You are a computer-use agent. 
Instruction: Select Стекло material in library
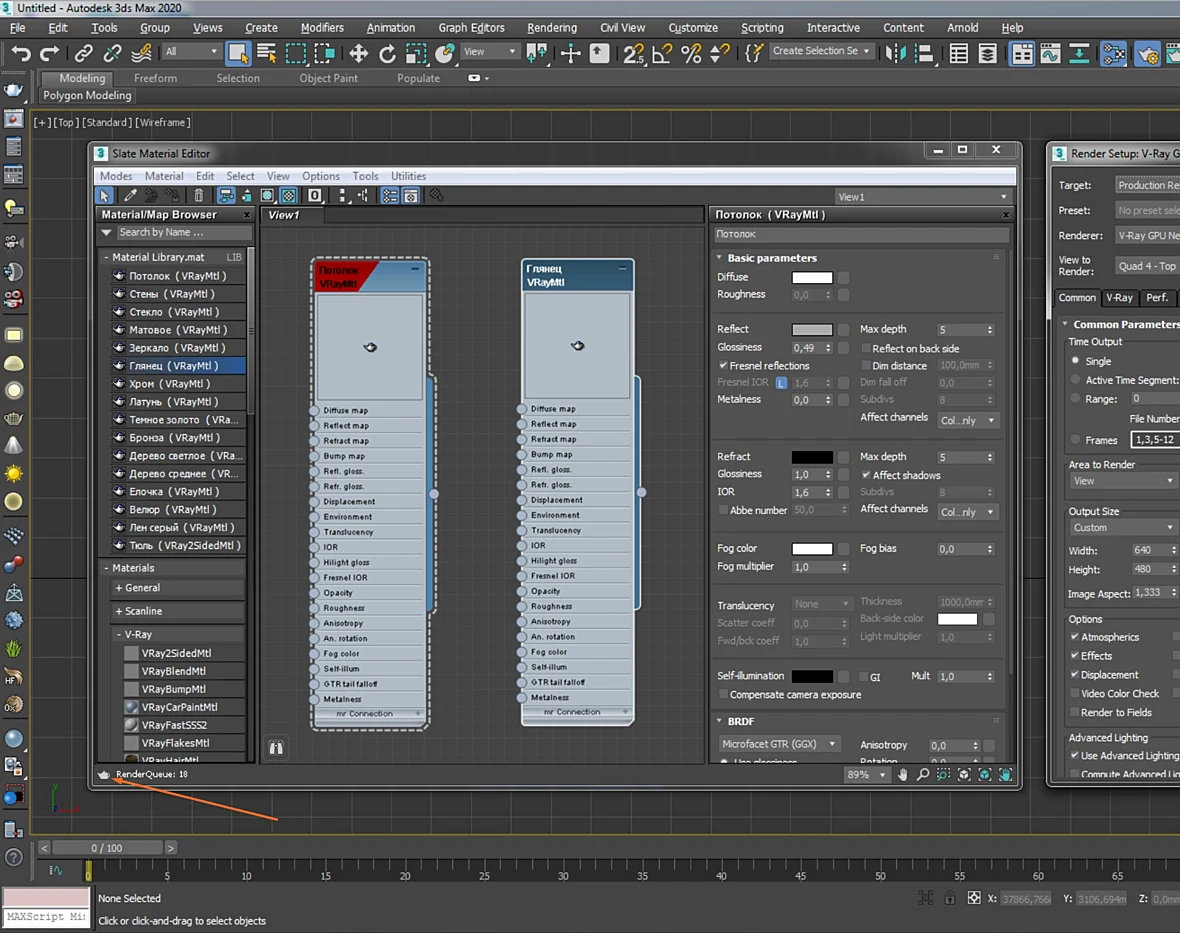pyautogui.click(x=178, y=312)
